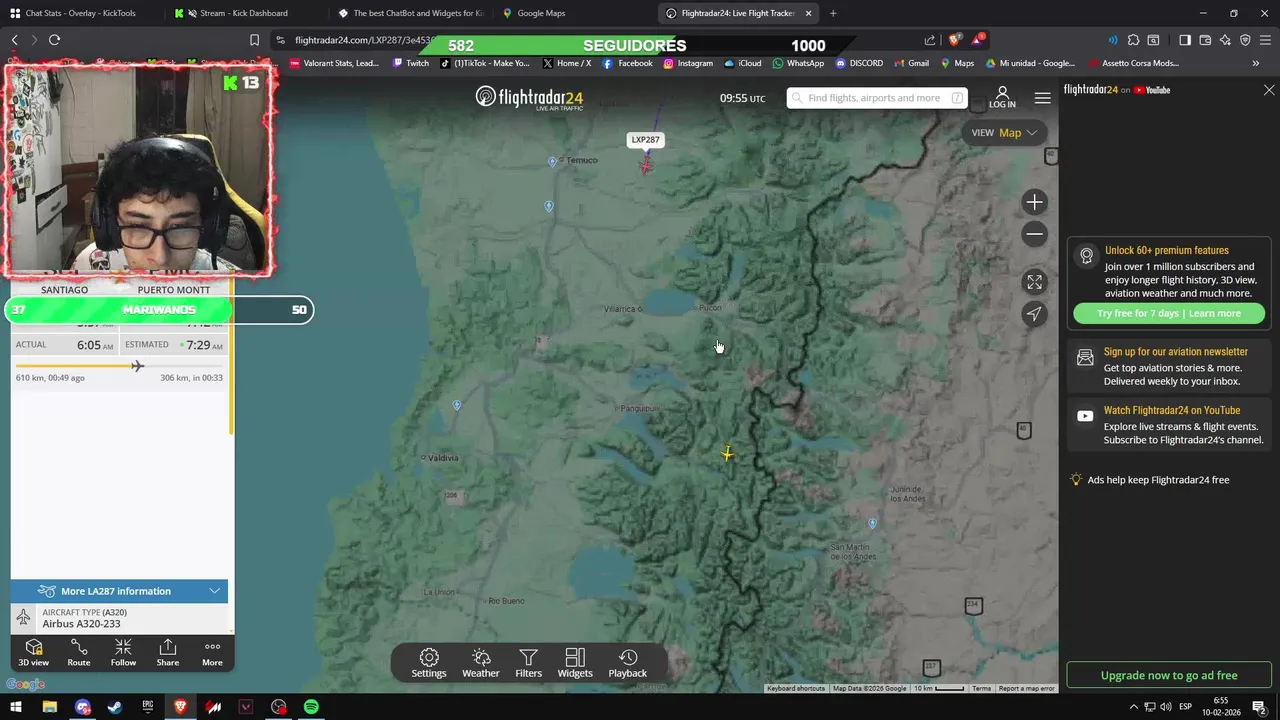
Task: Open Steam from the taskbar
Action: pos(115,707)
